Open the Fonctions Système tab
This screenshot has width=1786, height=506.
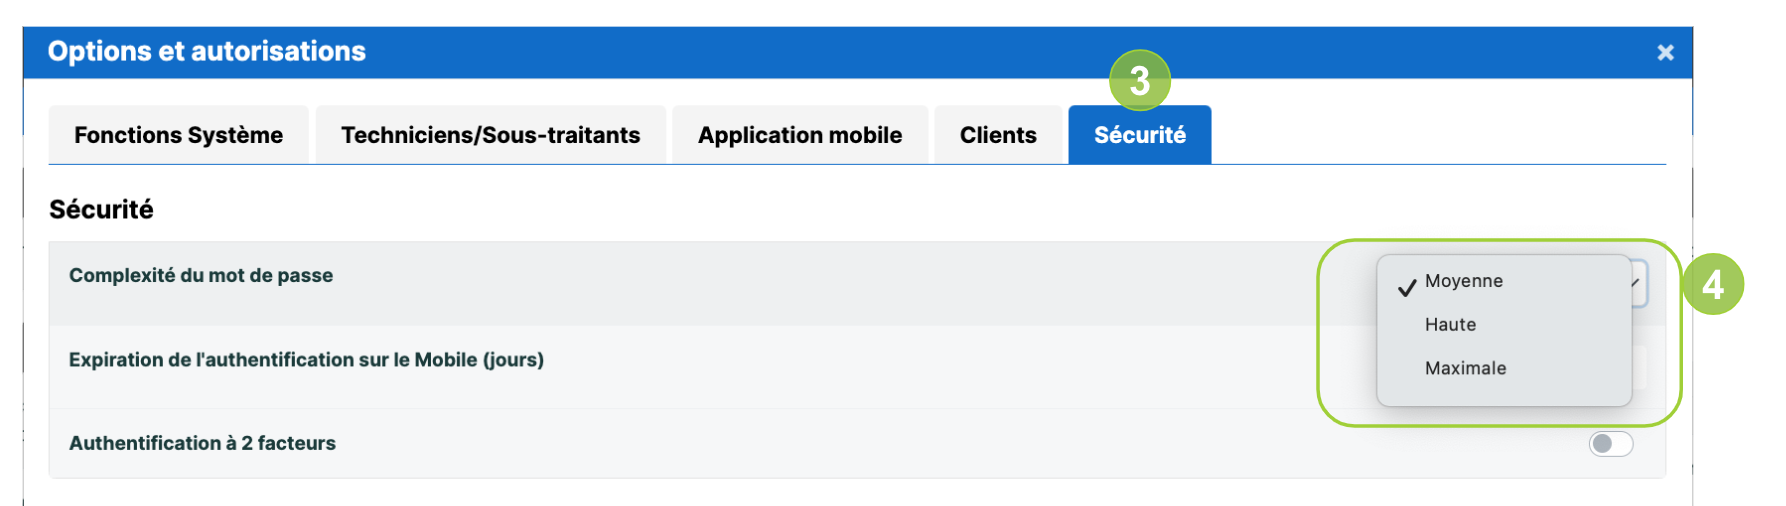178,135
